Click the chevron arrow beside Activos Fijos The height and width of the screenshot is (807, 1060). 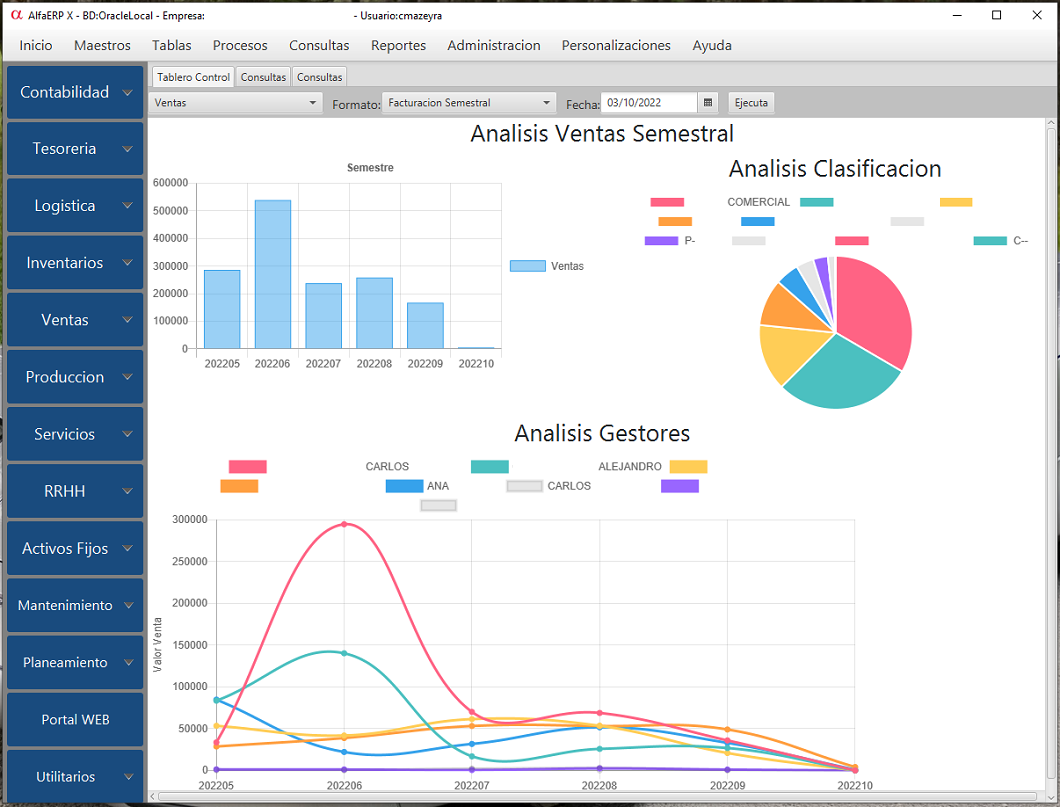(127, 550)
